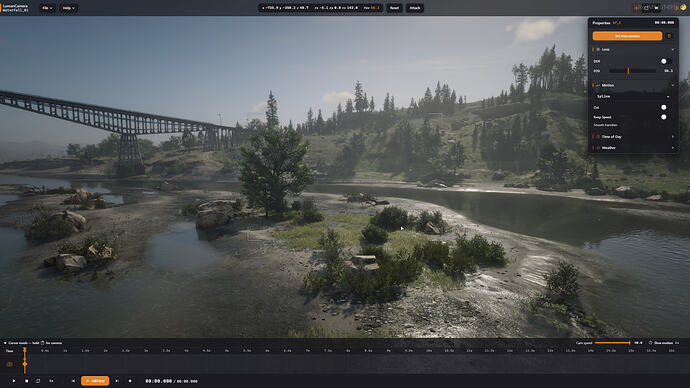The width and height of the screenshot is (690, 388).
Task: Click the Smooth transition label
Action: tap(606, 125)
